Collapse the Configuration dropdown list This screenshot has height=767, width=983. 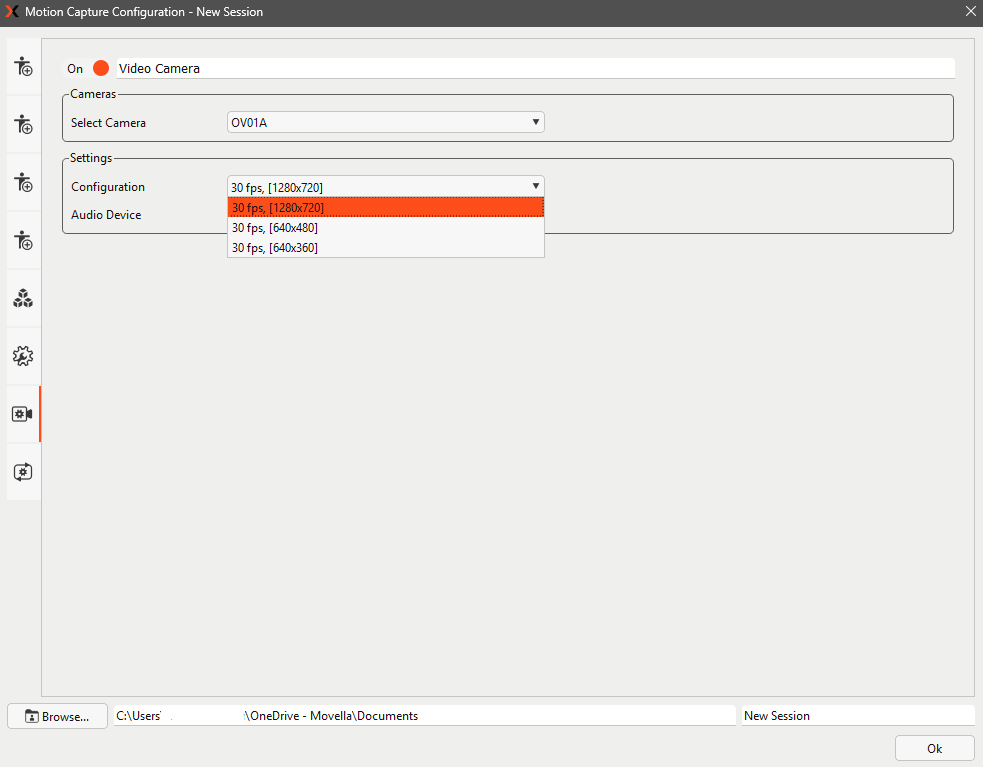click(x=386, y=186)
